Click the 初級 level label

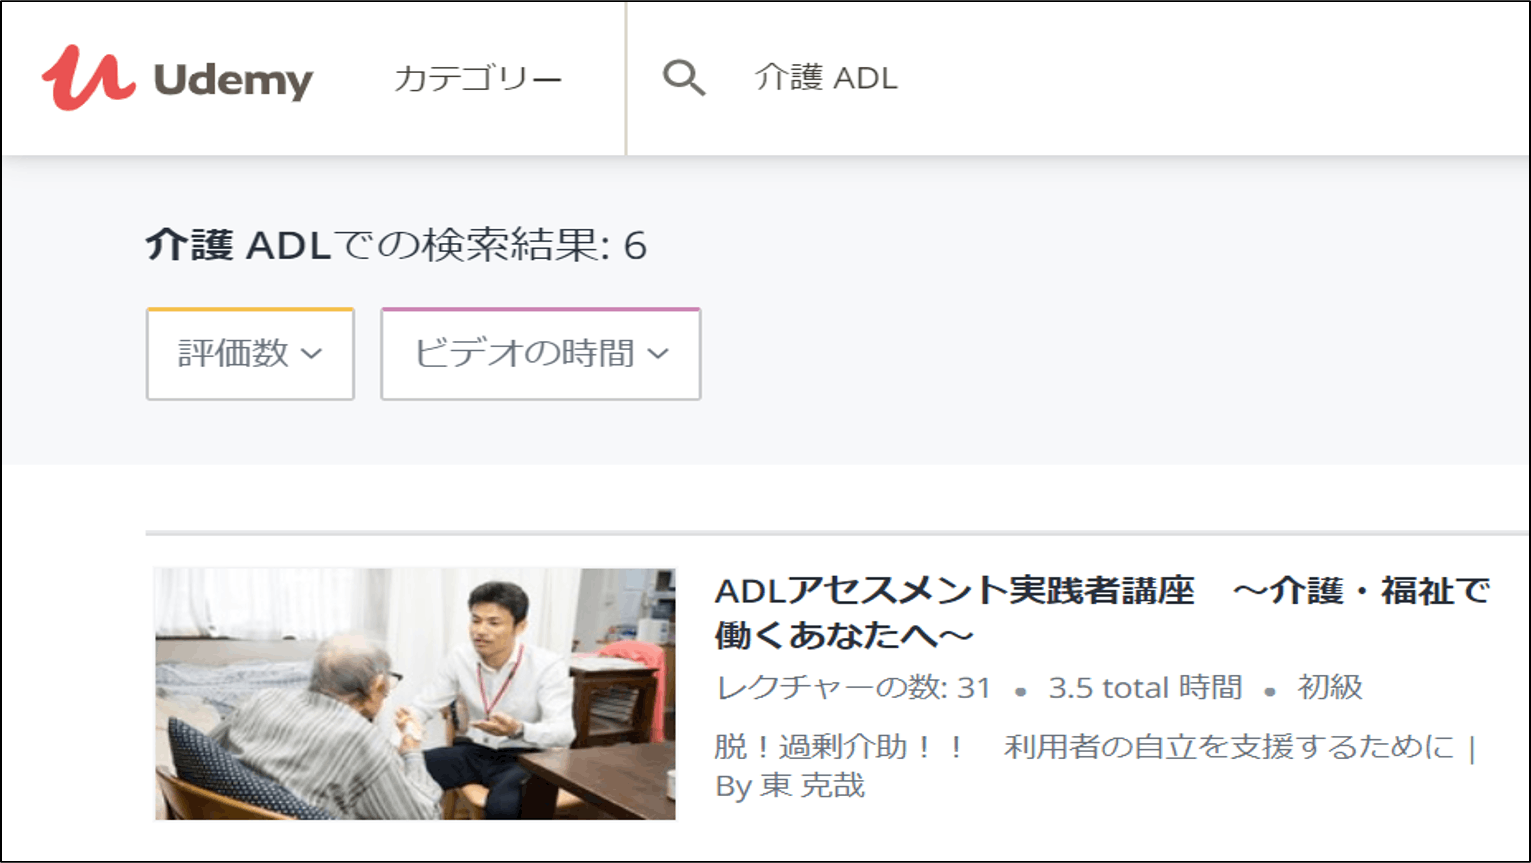point(1330,688)
